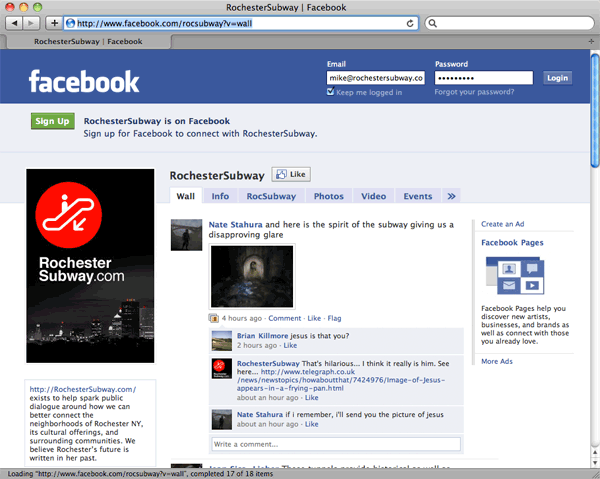The height and width of the screenshot is (479, 600).
Task: Open the RocSubway tab
Action: [271, 196]
